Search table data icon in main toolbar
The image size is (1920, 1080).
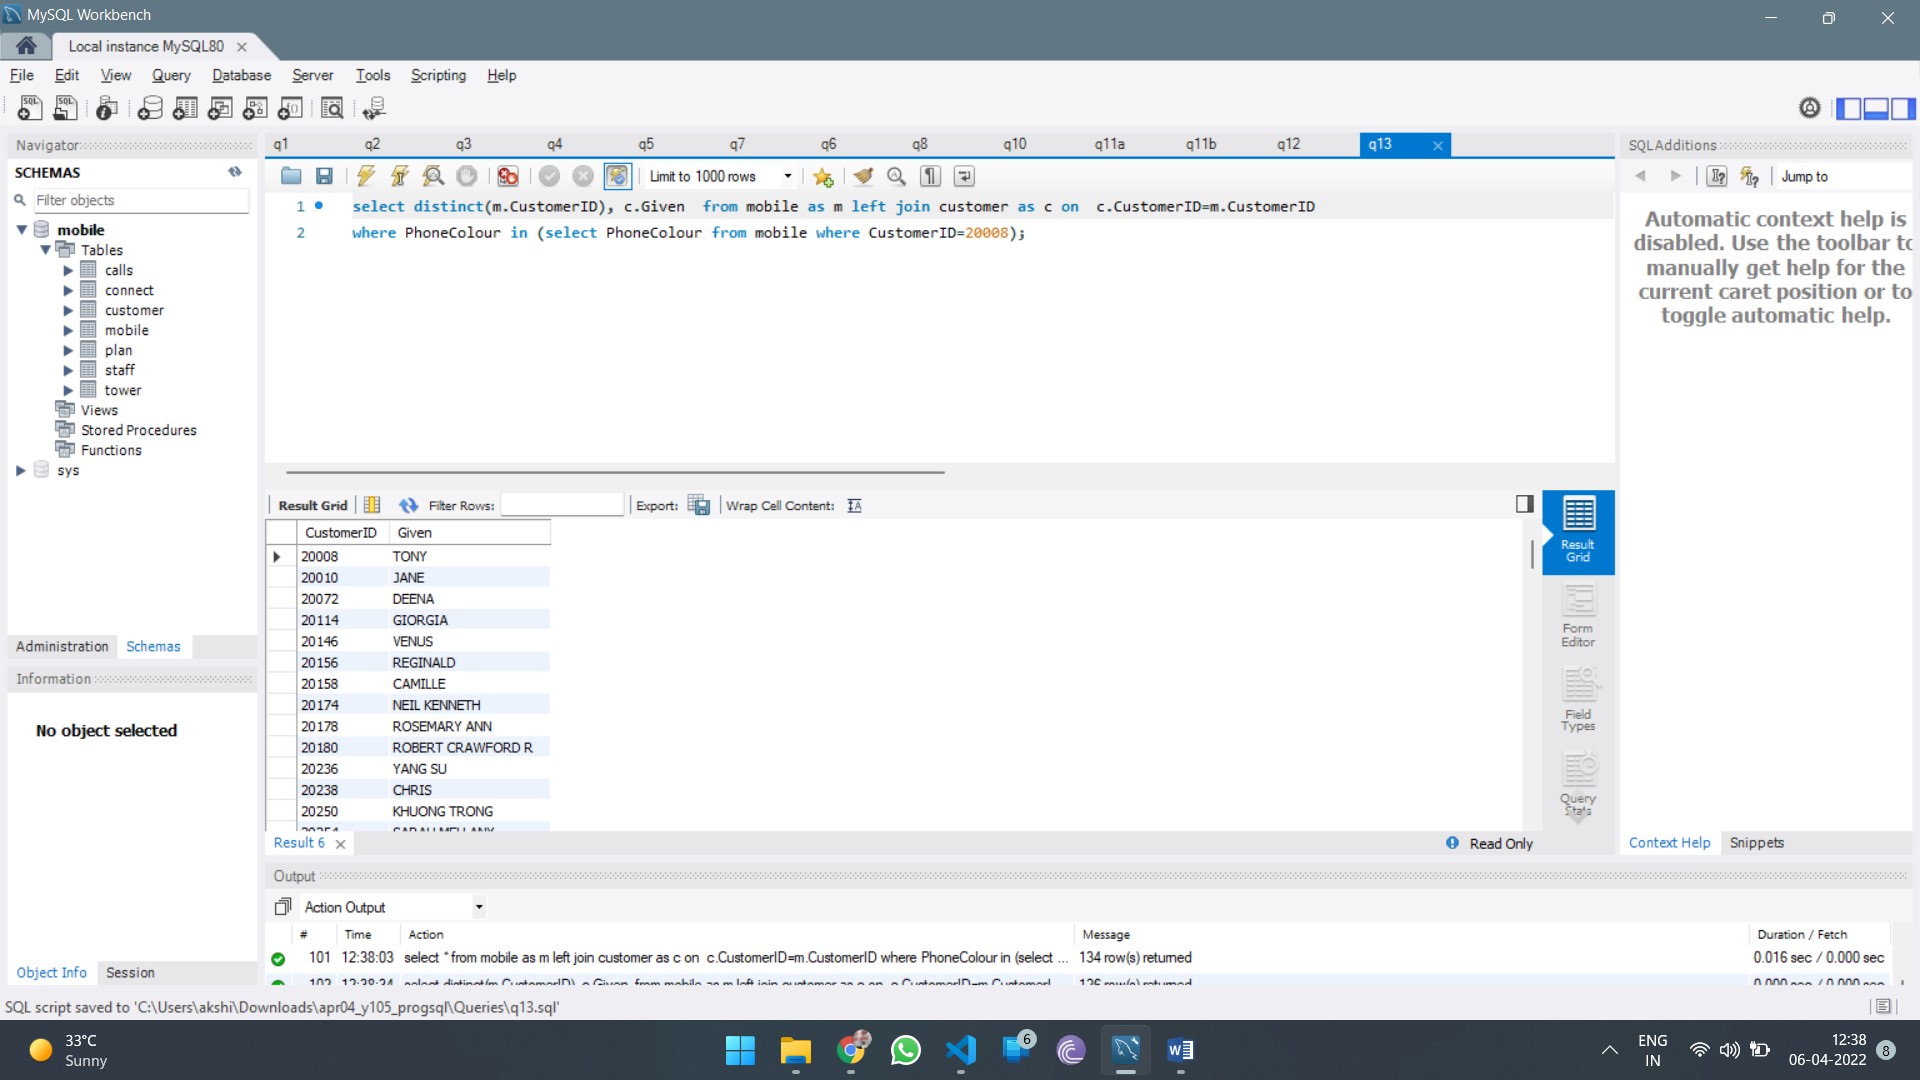pyautogui.click(x=332, y=108)
